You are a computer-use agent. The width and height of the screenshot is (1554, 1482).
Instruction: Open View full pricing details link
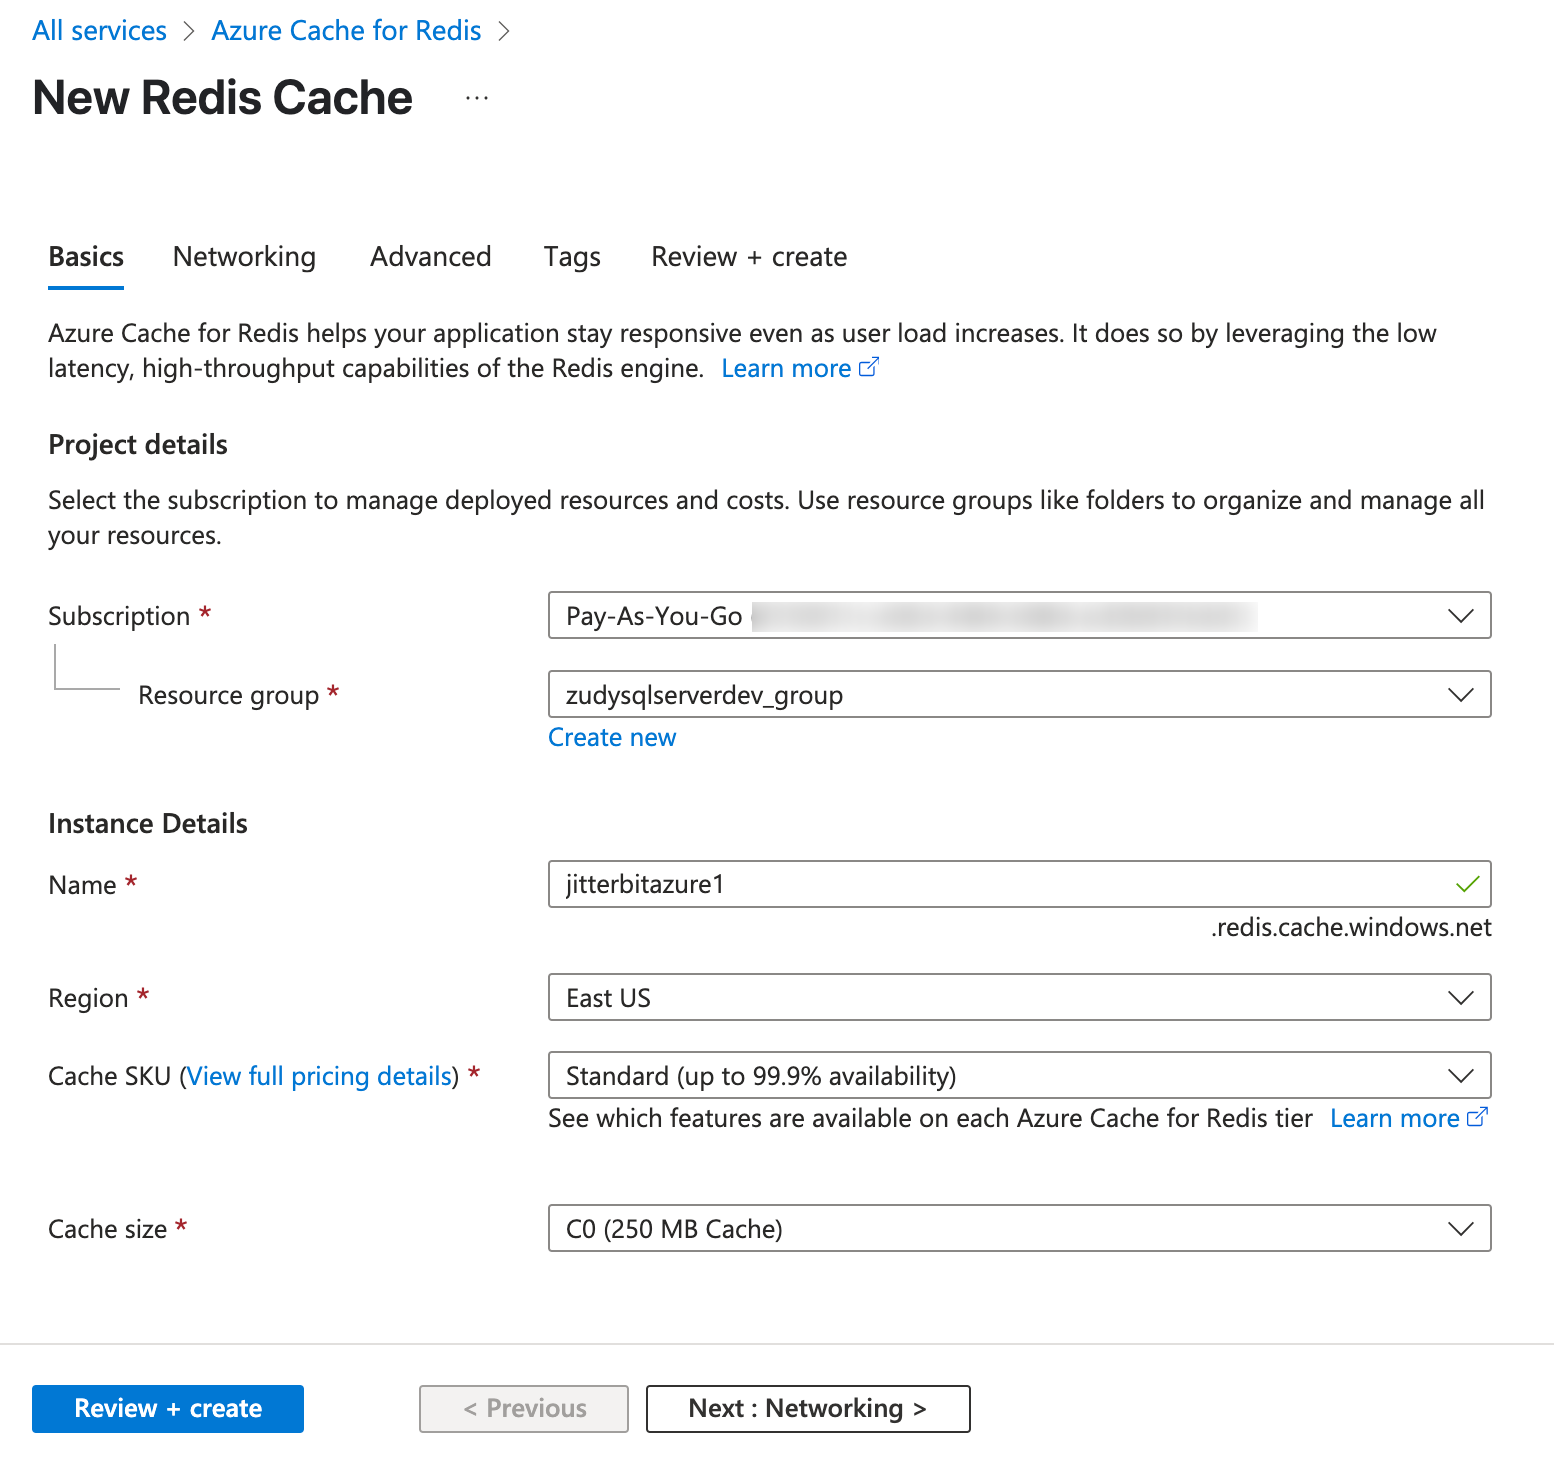coord(320,1076)
